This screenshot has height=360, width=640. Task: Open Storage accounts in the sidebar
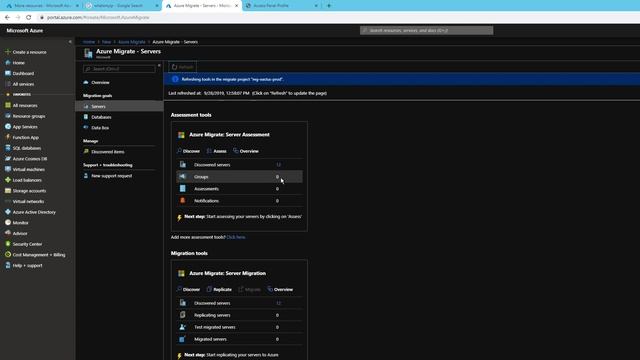coord(29,191)
